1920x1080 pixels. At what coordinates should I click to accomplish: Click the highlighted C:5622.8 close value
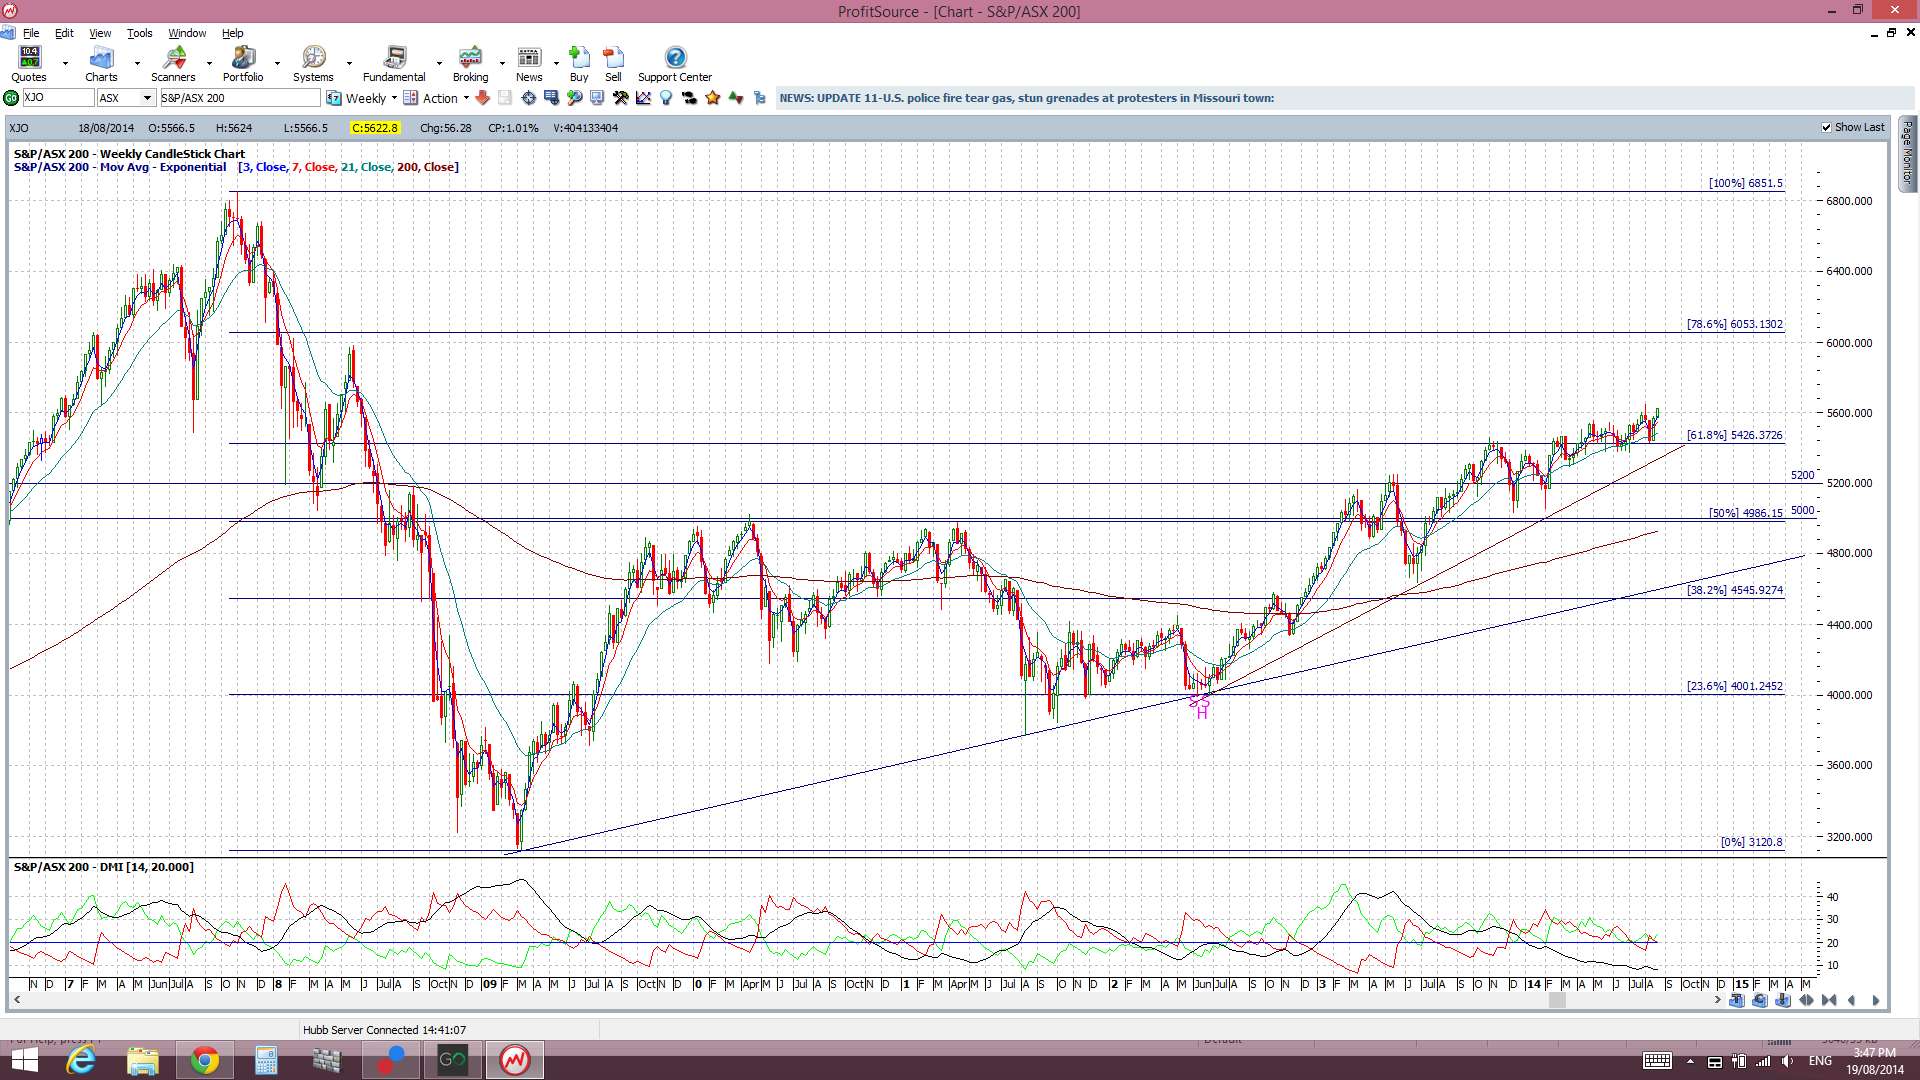(x=375, y=128)
